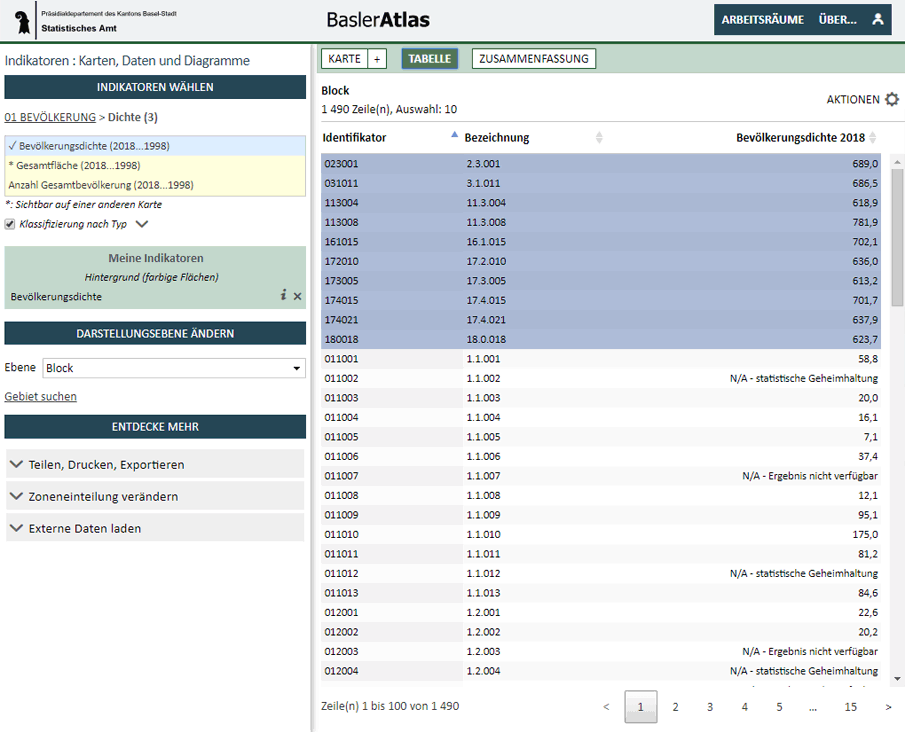905x732 pixels.
Task: Click Statistisches Amt header text
Action: [x=79, y=28]
